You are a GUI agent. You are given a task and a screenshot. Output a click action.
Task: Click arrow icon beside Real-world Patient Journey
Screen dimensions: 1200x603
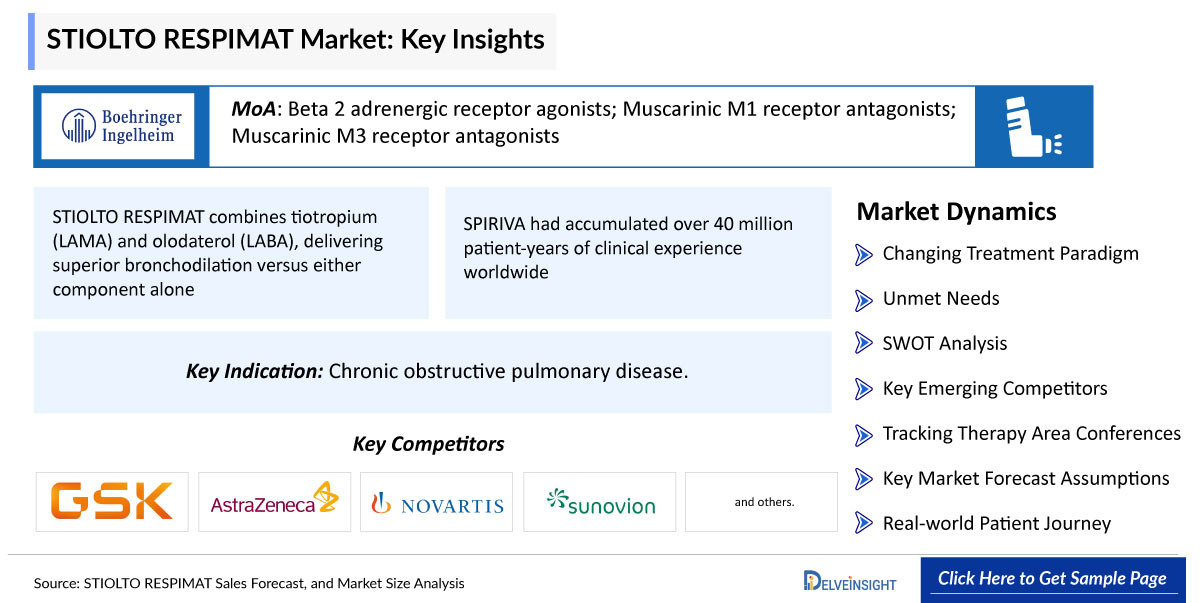pyautogui.click(x=864, y=523)
